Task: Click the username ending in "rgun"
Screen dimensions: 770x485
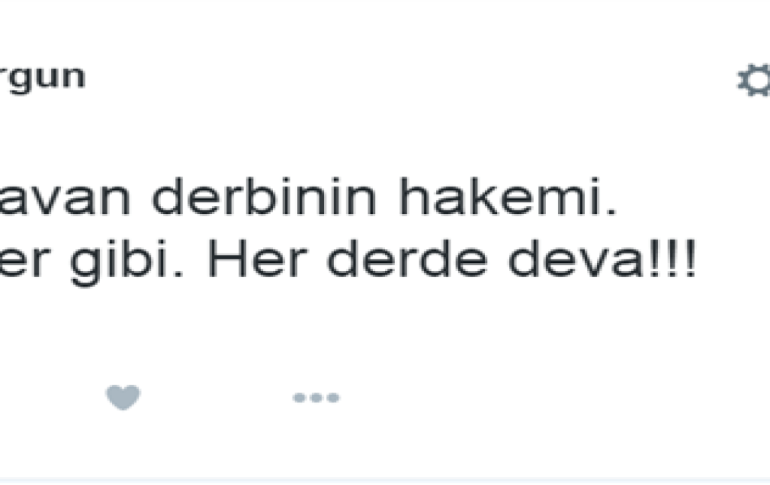Action: point(43,79)
